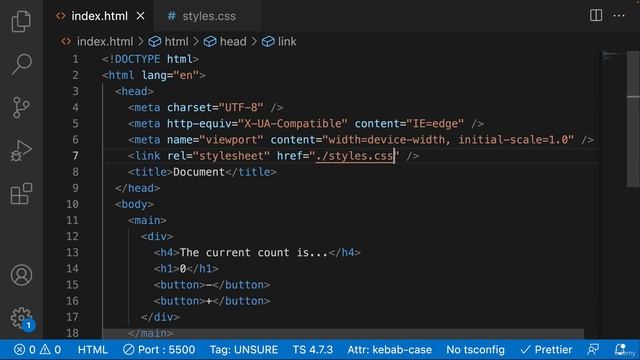The image size is (640, 360).
Task: Open the Extensions view
Action: click(x=21, y=193)
